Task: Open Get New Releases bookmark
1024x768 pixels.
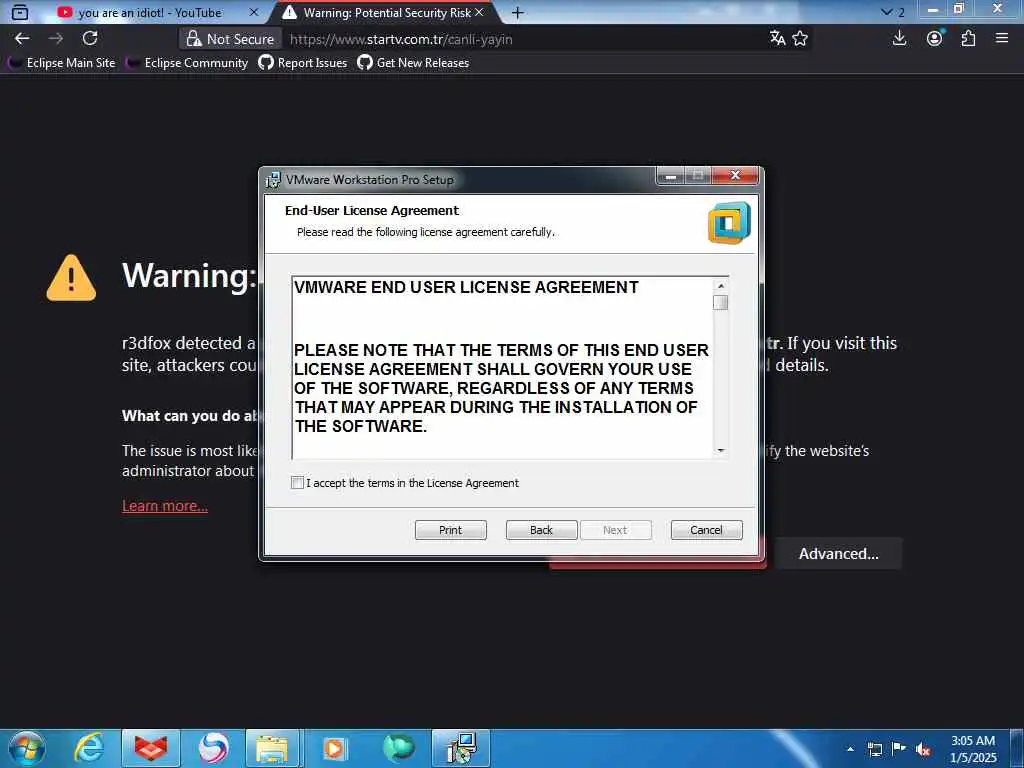Action: pos(413,63)
